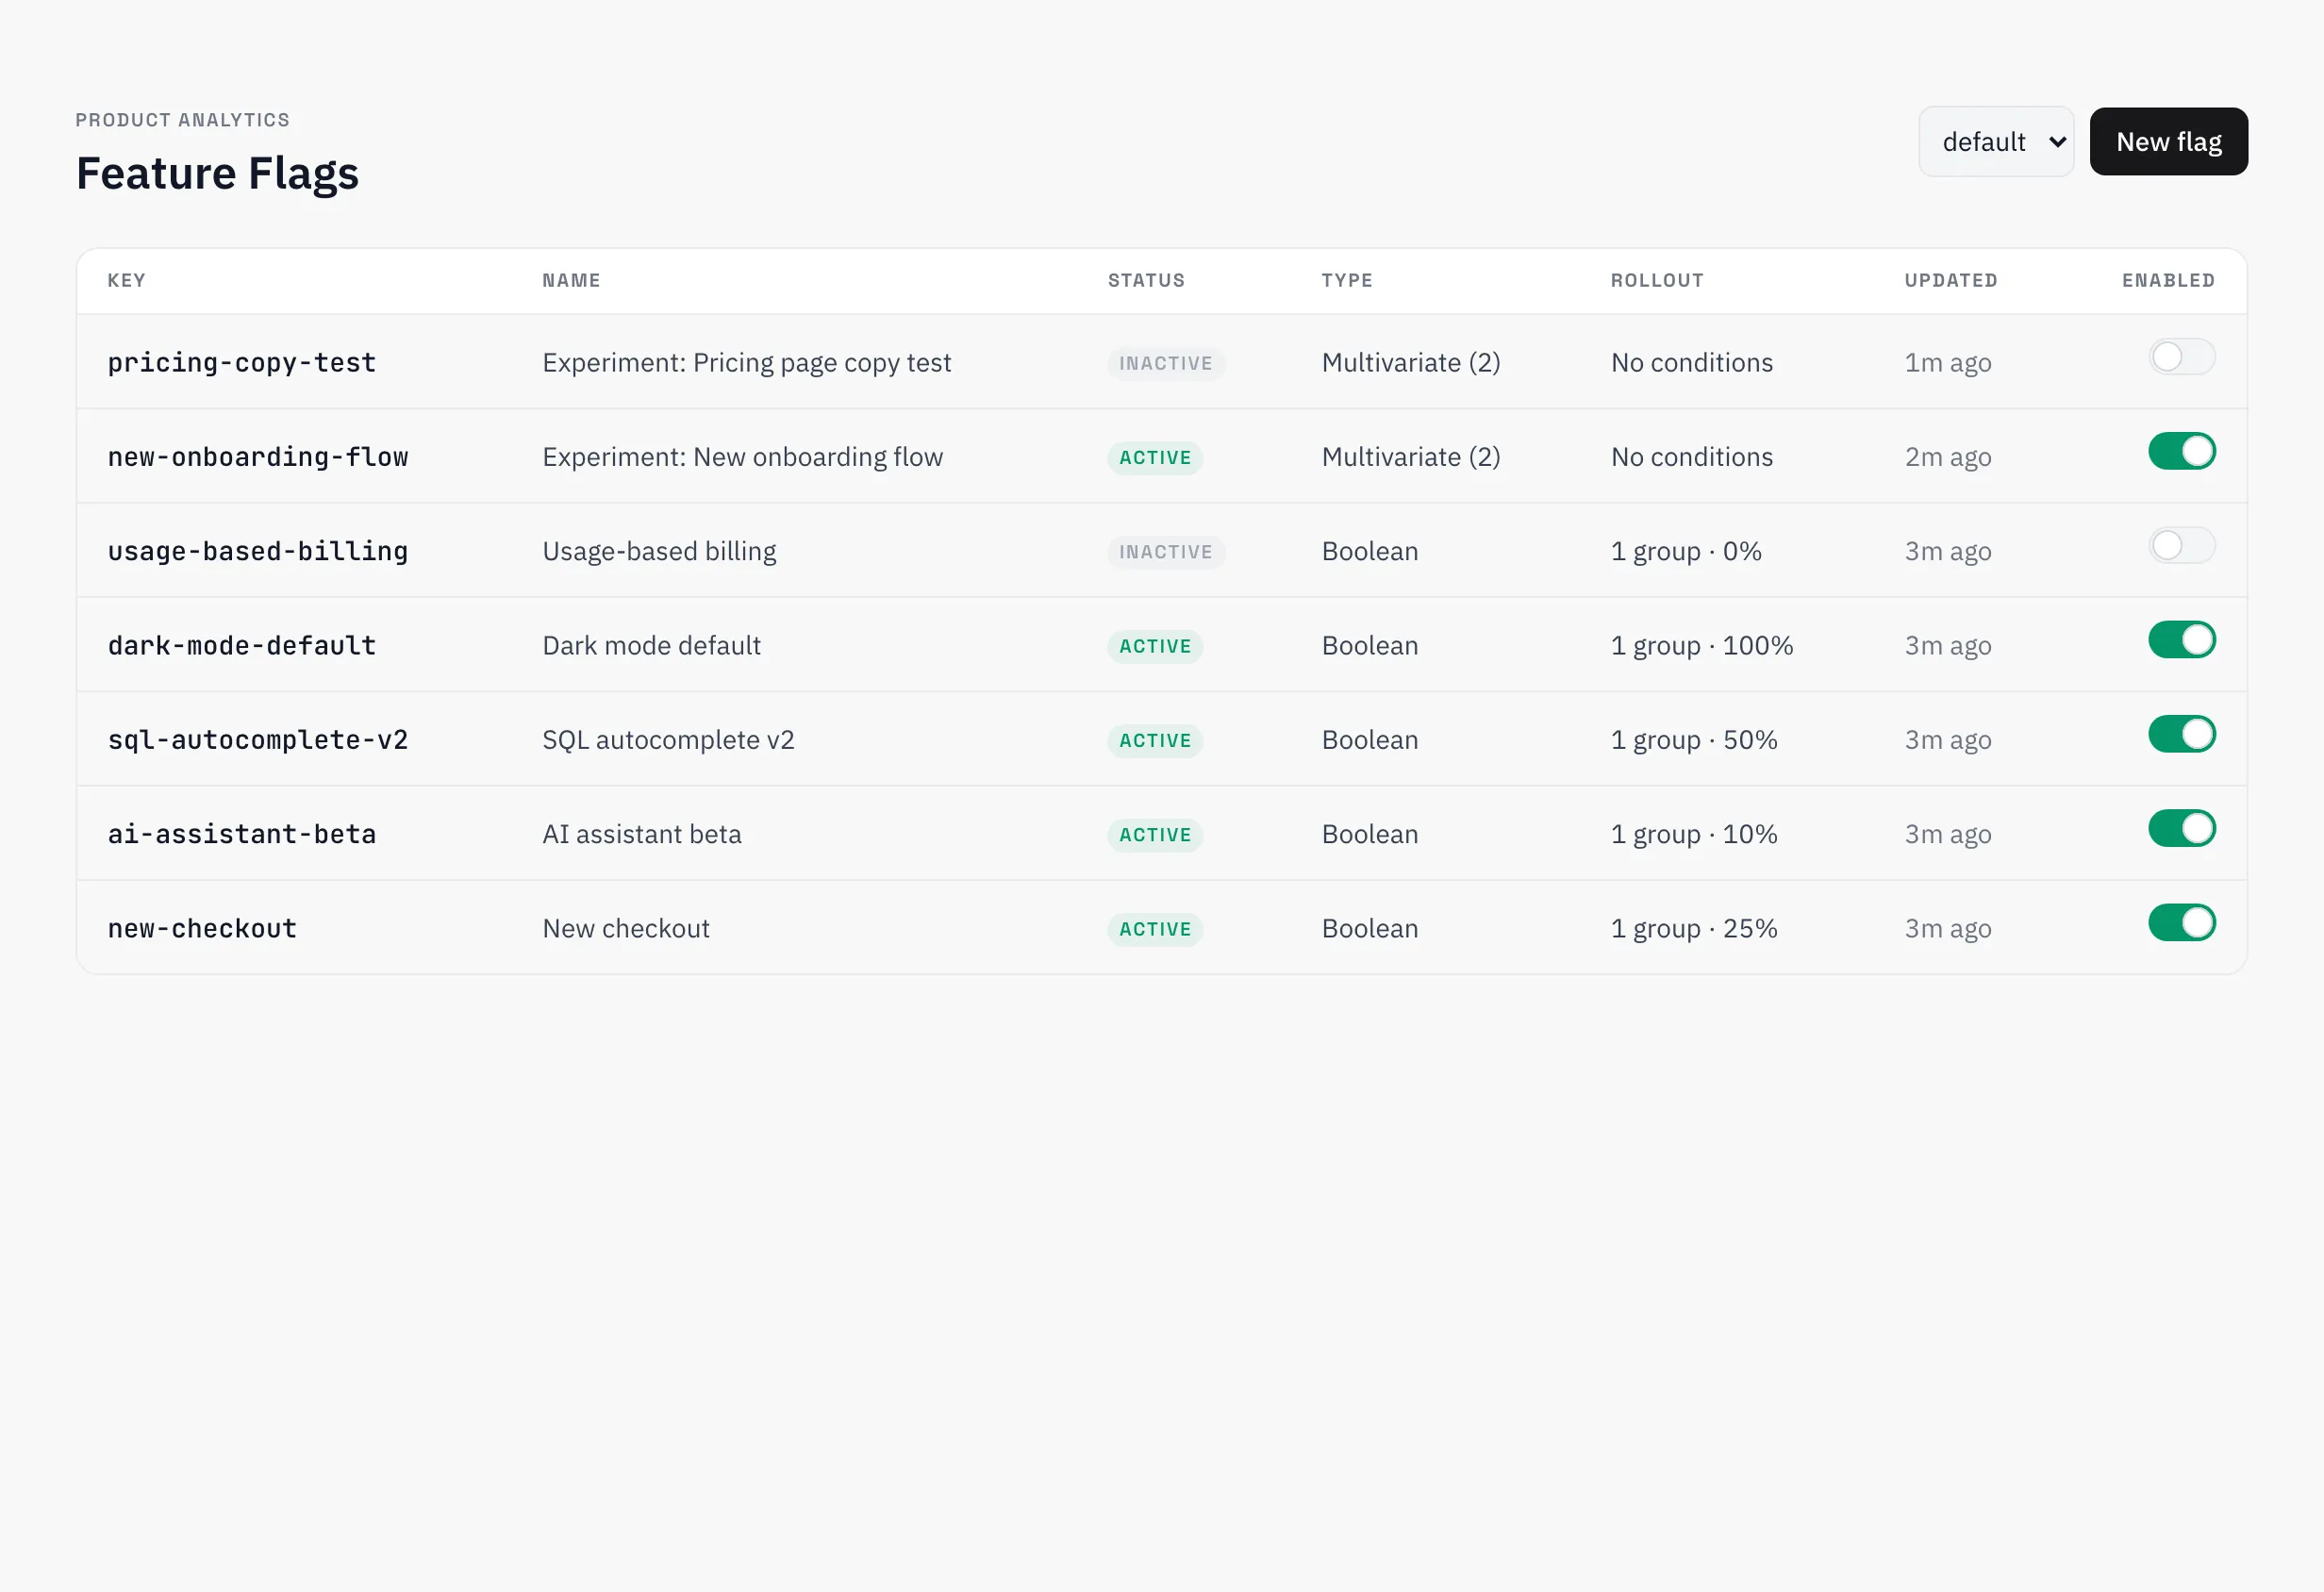Click the 'SQL autocomplete v2' name cell

point(668,740)
